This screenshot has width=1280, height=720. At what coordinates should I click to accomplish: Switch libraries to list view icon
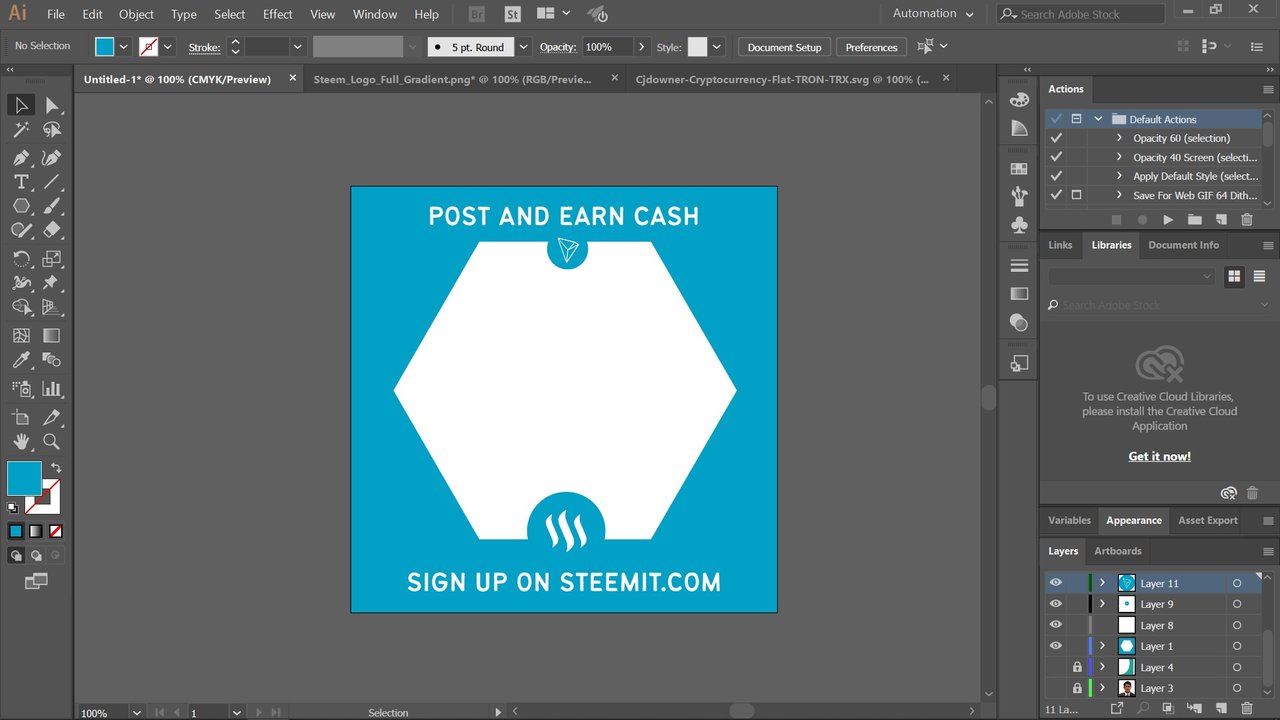click(1259, 276)
